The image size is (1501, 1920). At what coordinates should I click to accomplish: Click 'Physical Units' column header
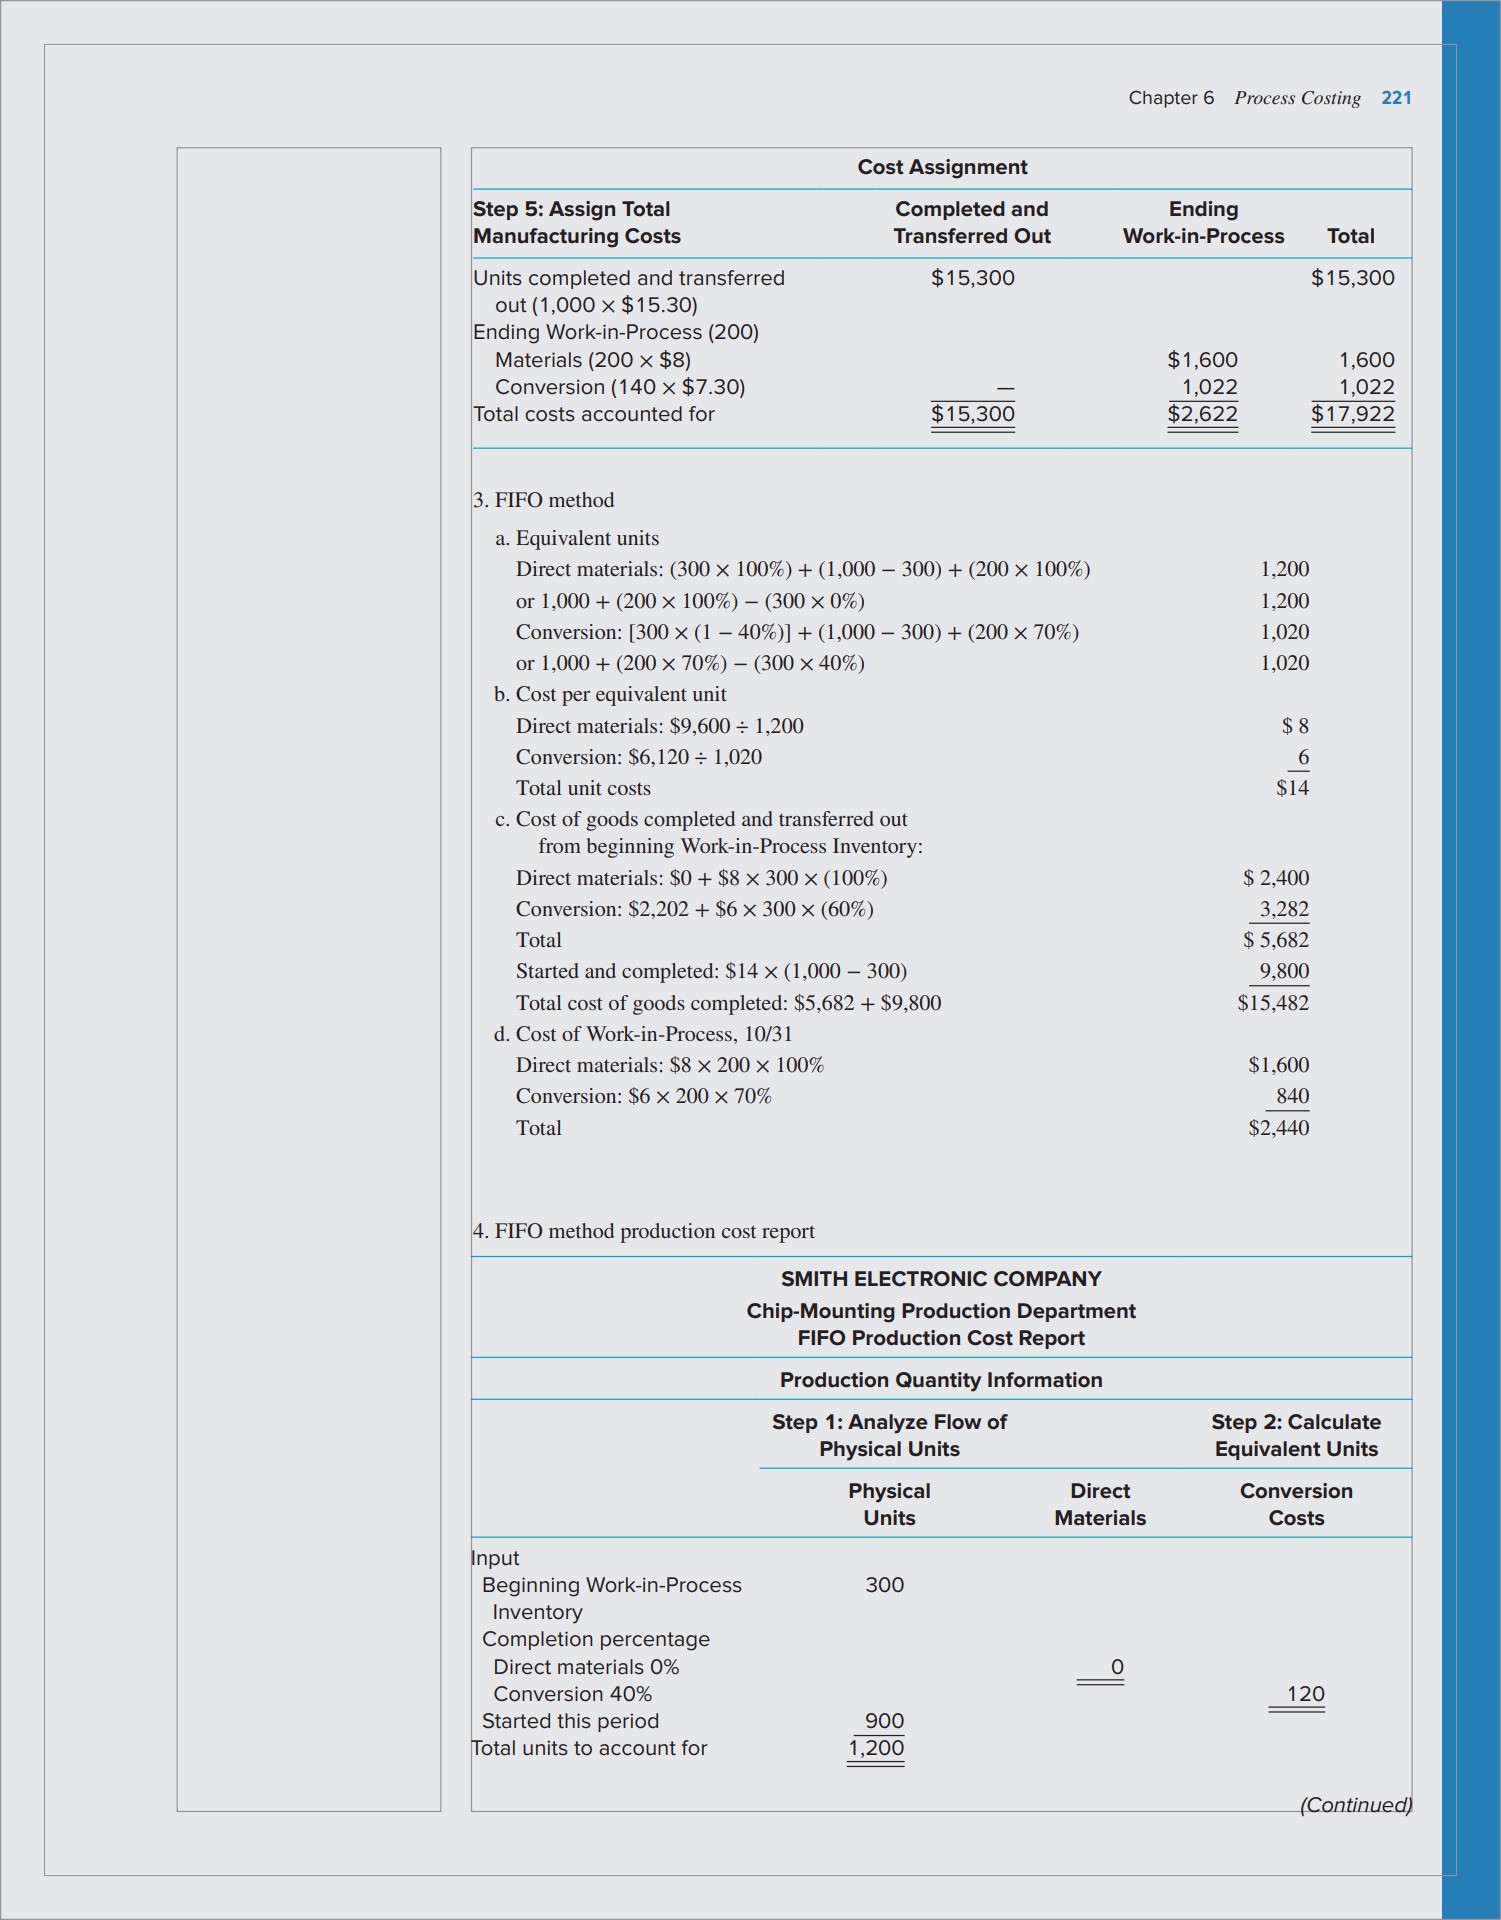(x=889, y=1504)
